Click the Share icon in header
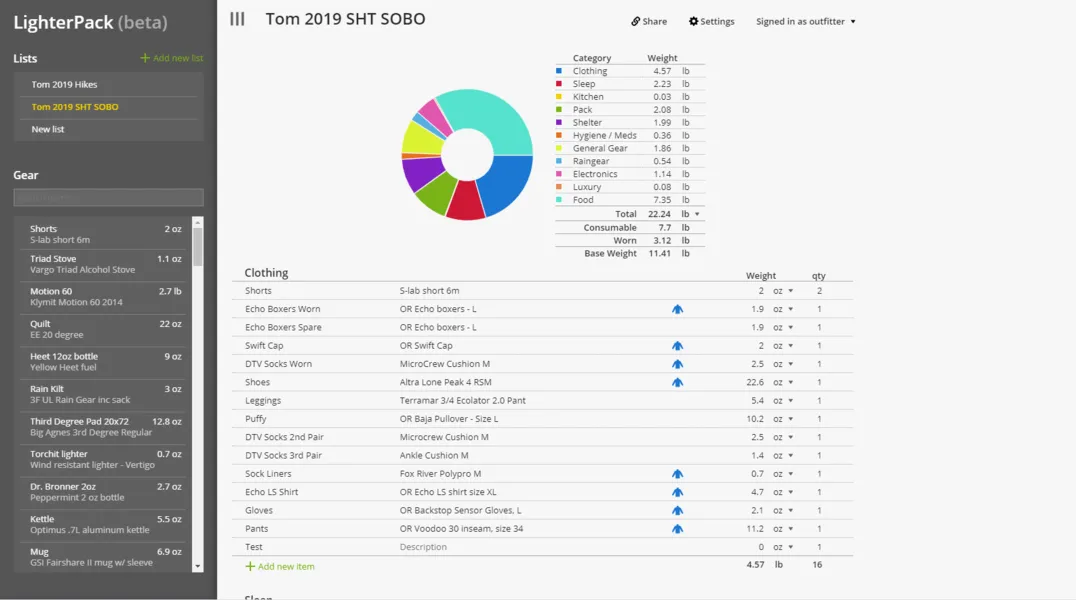The height and width of the screenshot is (600, 1076). [x=635, y=22]
